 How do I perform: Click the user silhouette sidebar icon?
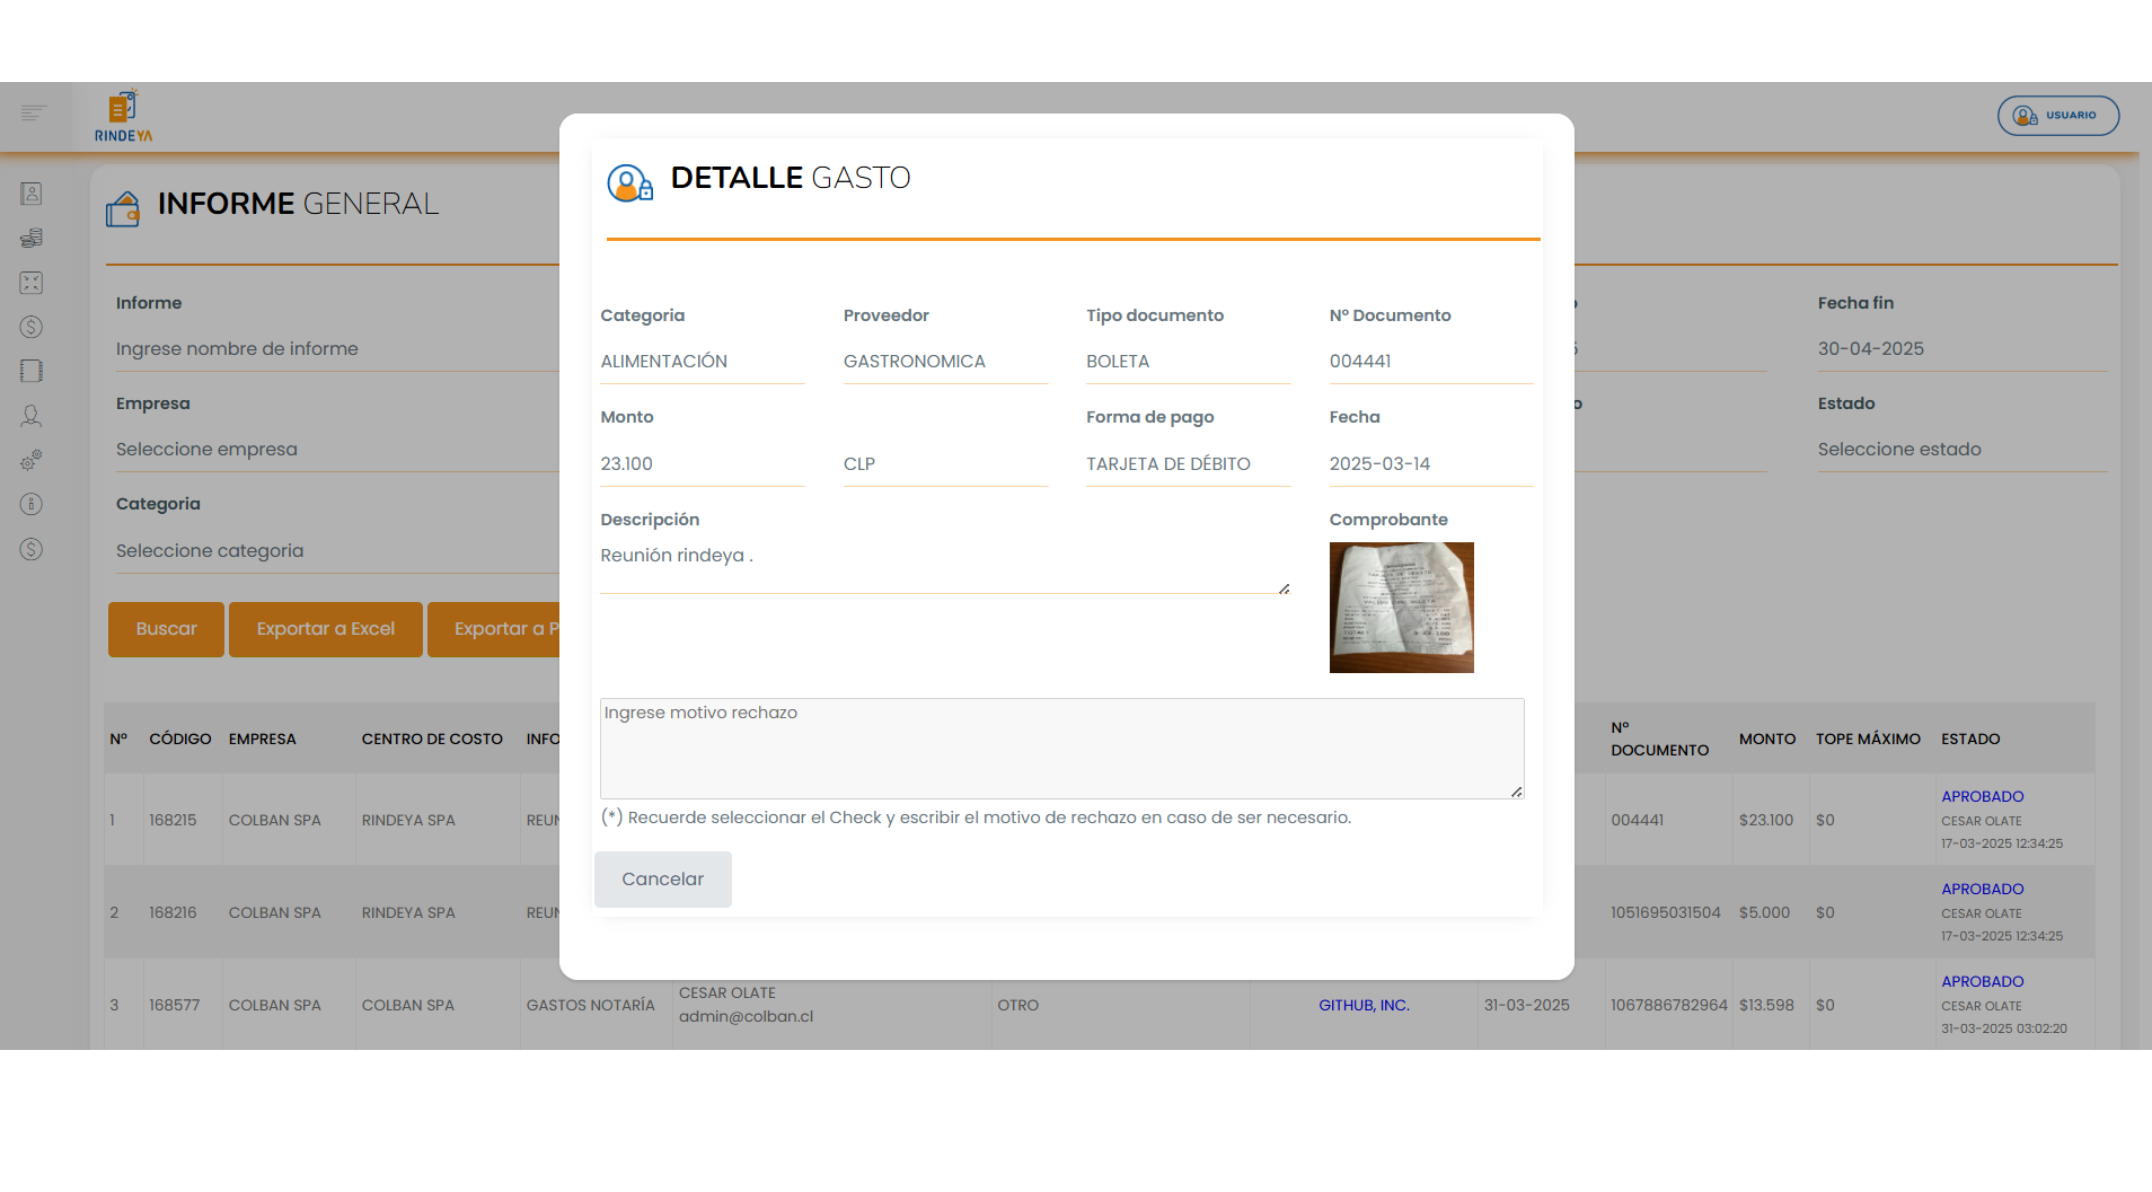coord(31,416)
